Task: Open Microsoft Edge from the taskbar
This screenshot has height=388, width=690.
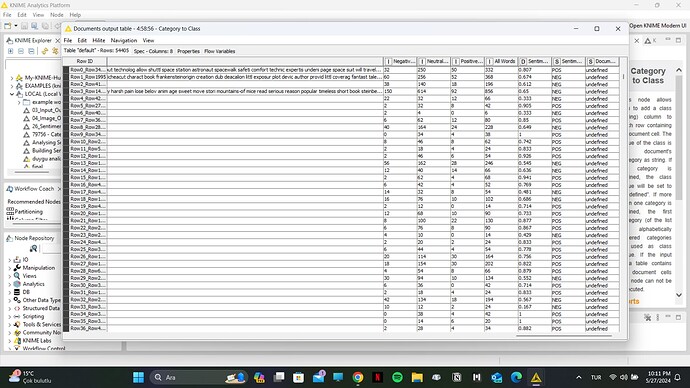Action: pos(516,377)
